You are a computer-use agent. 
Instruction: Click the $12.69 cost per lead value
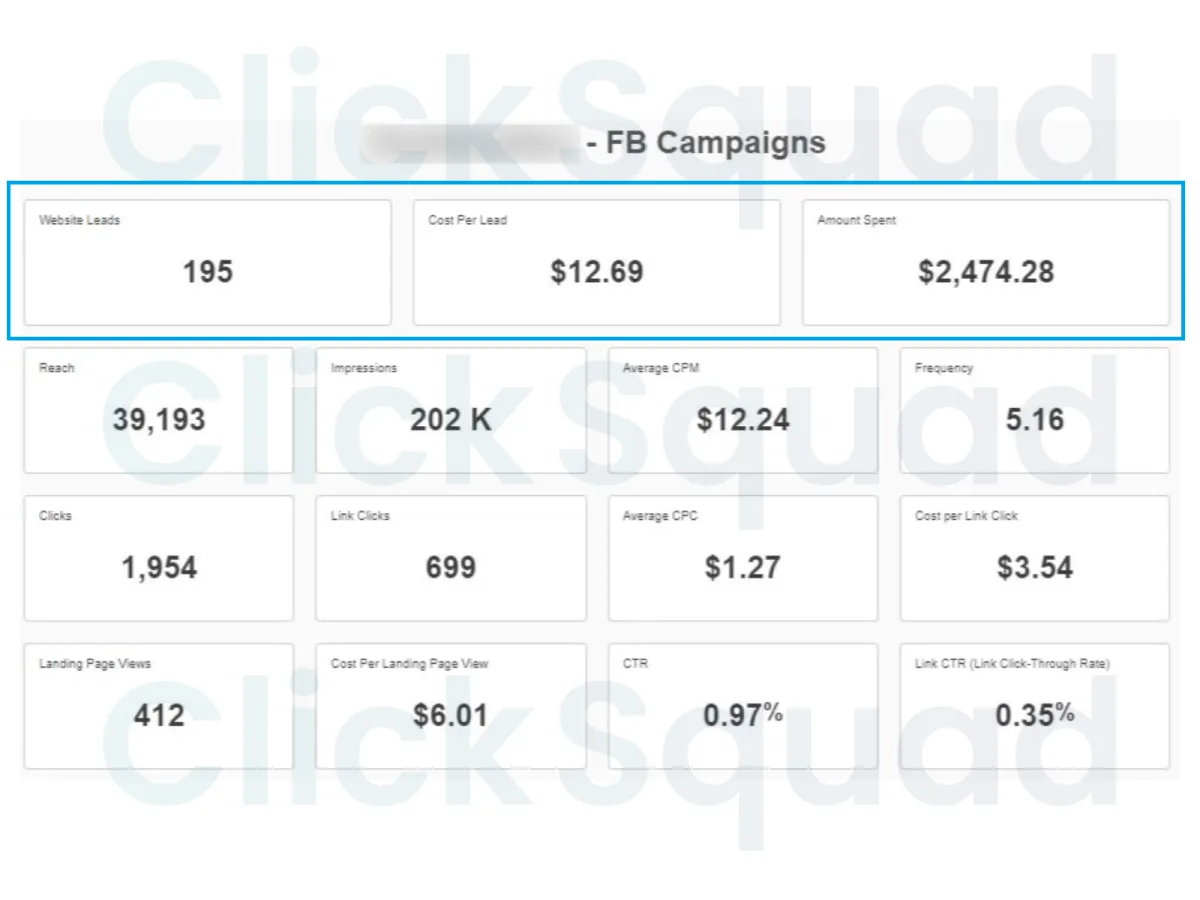point(597,272)
